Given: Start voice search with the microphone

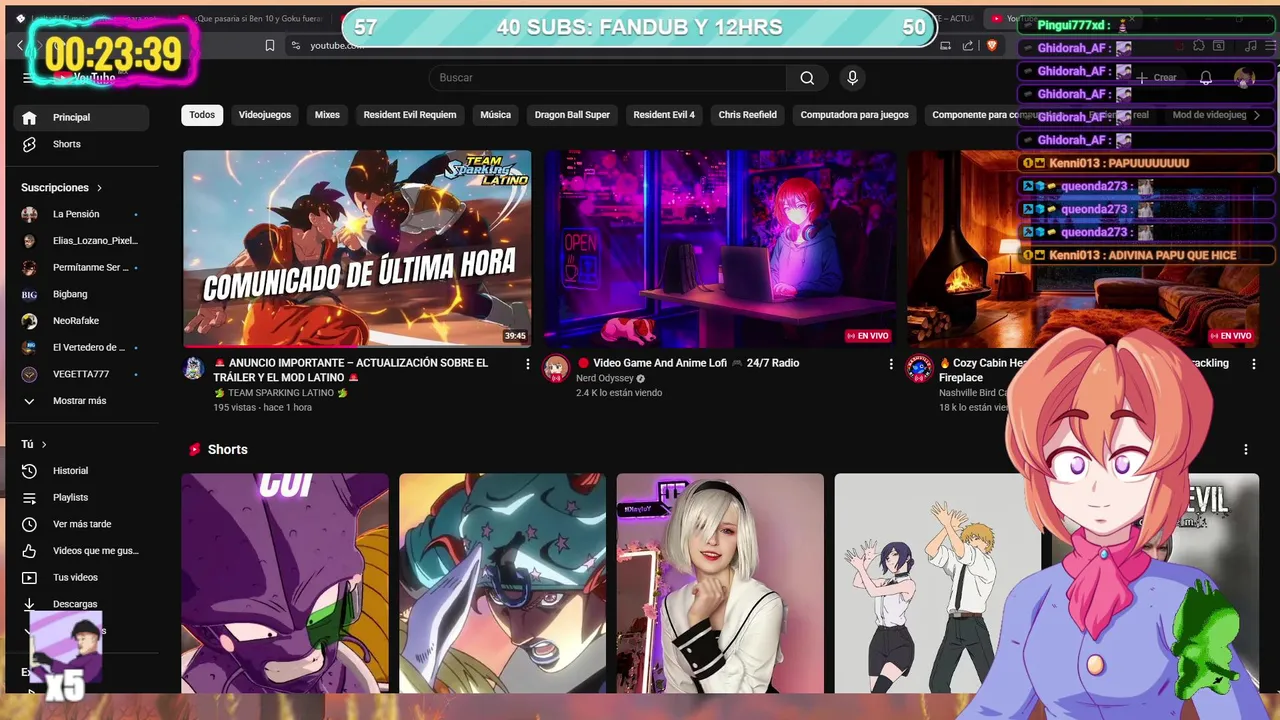Looking at the screenshot, I should point(852,78).
